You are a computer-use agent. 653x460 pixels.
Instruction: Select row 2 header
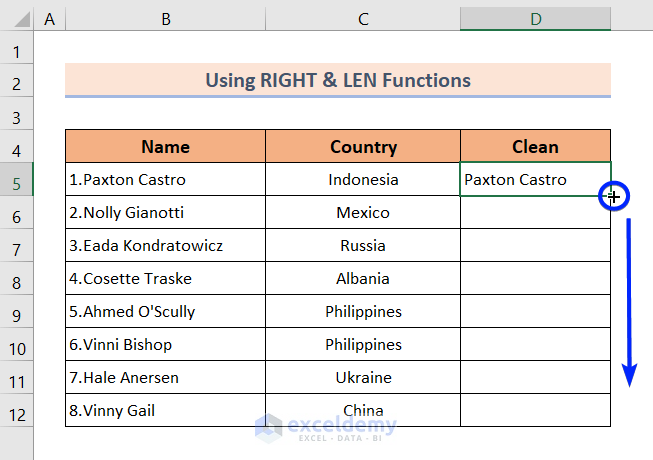16,81
